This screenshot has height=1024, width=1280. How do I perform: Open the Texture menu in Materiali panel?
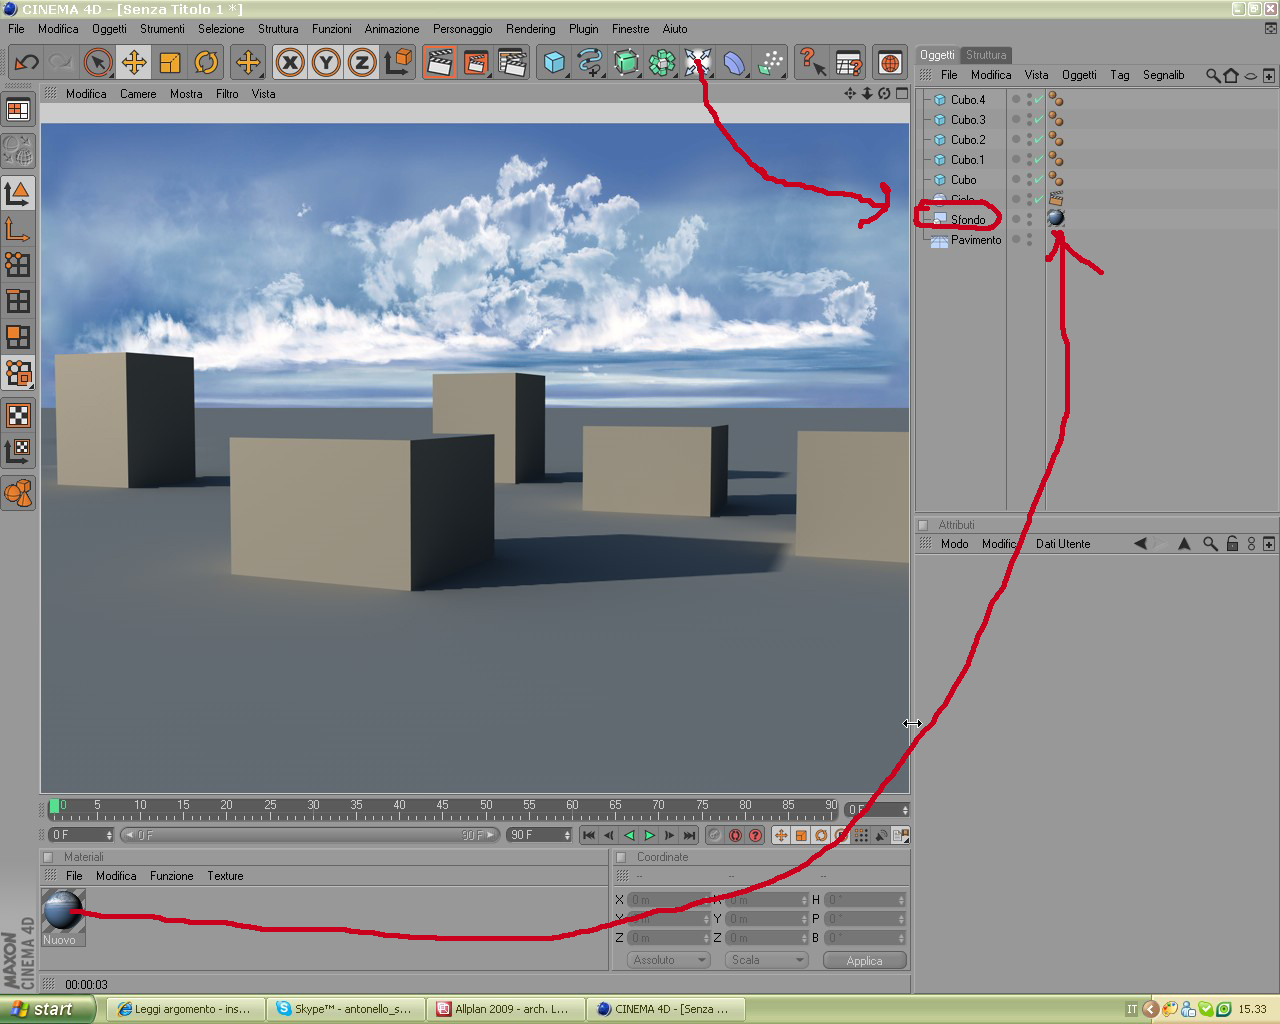[x=225, y=876]
